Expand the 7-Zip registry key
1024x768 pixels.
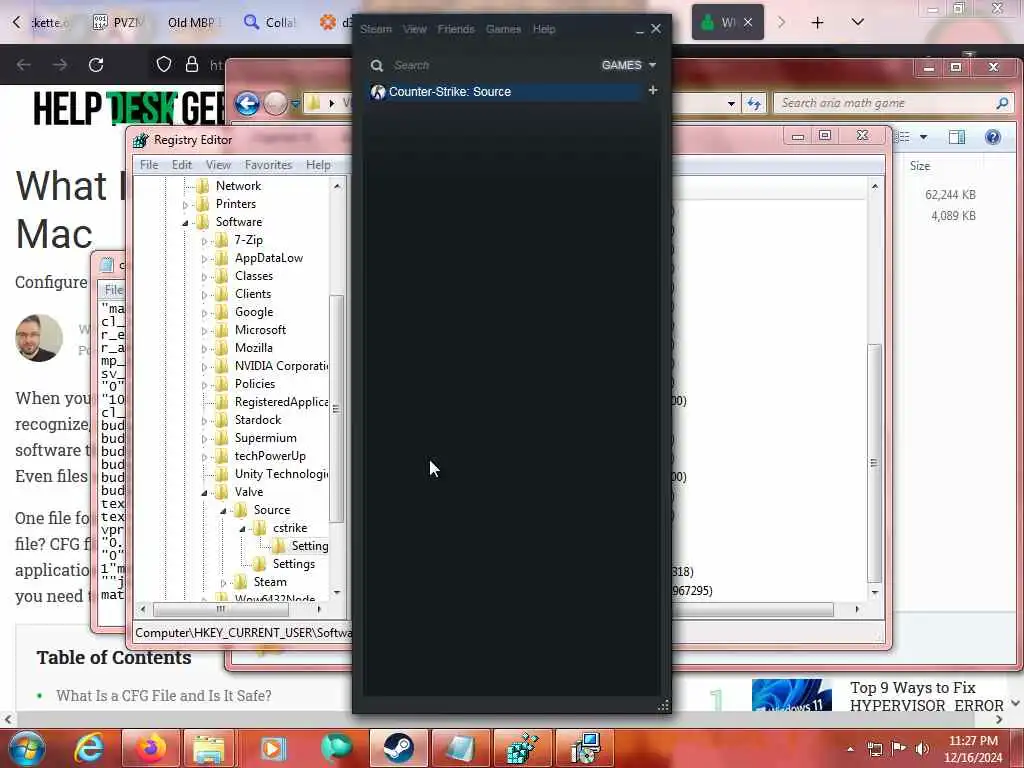[204, 241]
